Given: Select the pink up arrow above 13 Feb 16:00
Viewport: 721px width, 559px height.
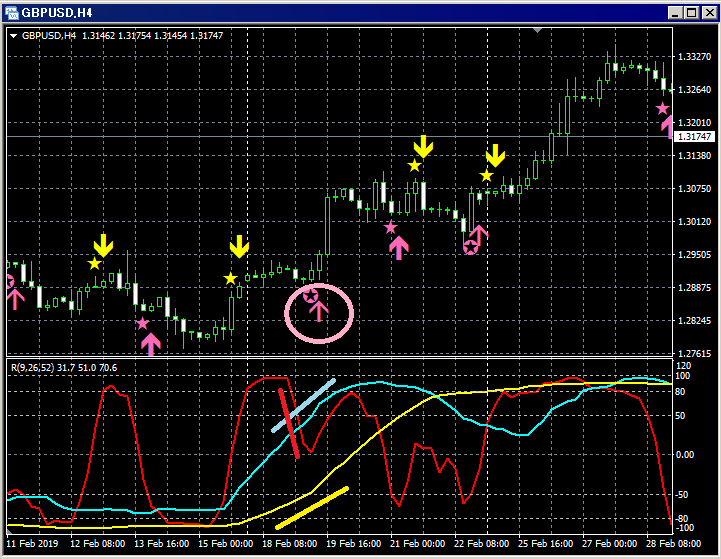Looking at the screenshot, I should [151, 344].
